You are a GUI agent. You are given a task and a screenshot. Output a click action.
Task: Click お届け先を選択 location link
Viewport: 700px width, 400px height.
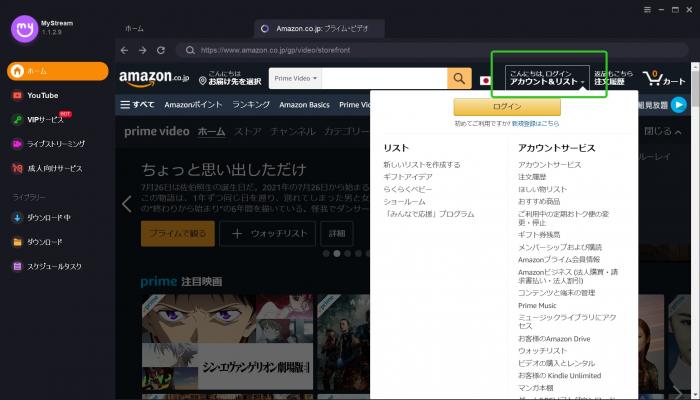pyautogui.click(x=230, y=78)
